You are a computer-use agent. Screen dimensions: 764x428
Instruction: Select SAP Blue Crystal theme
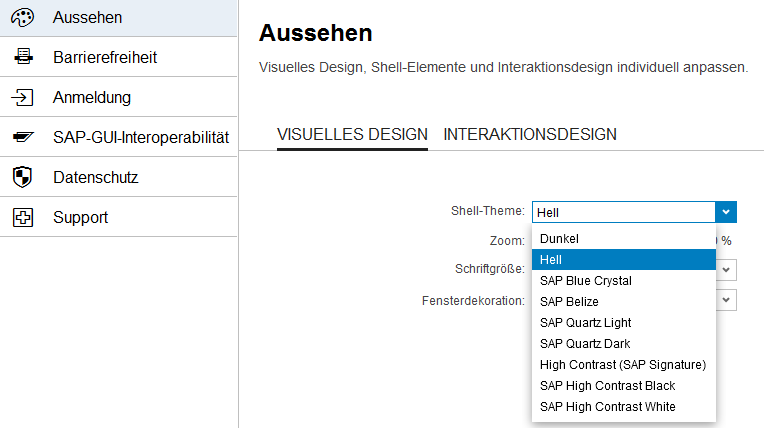[585, 281]
